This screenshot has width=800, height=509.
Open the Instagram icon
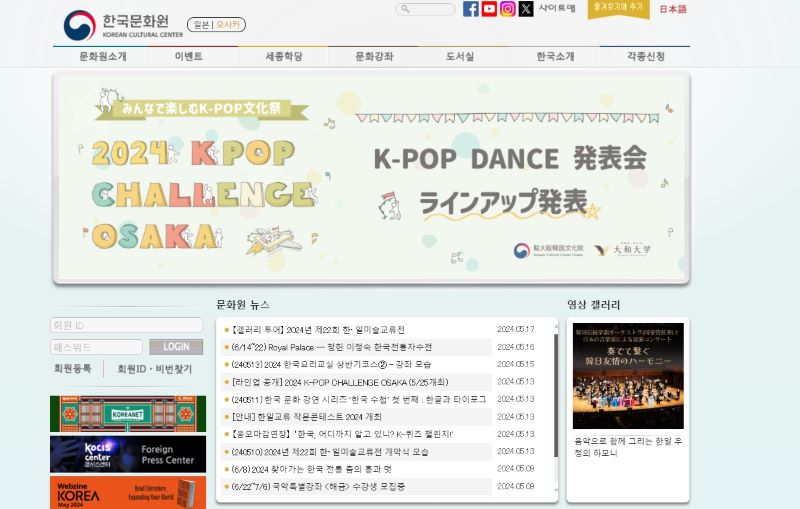(508, 9)
